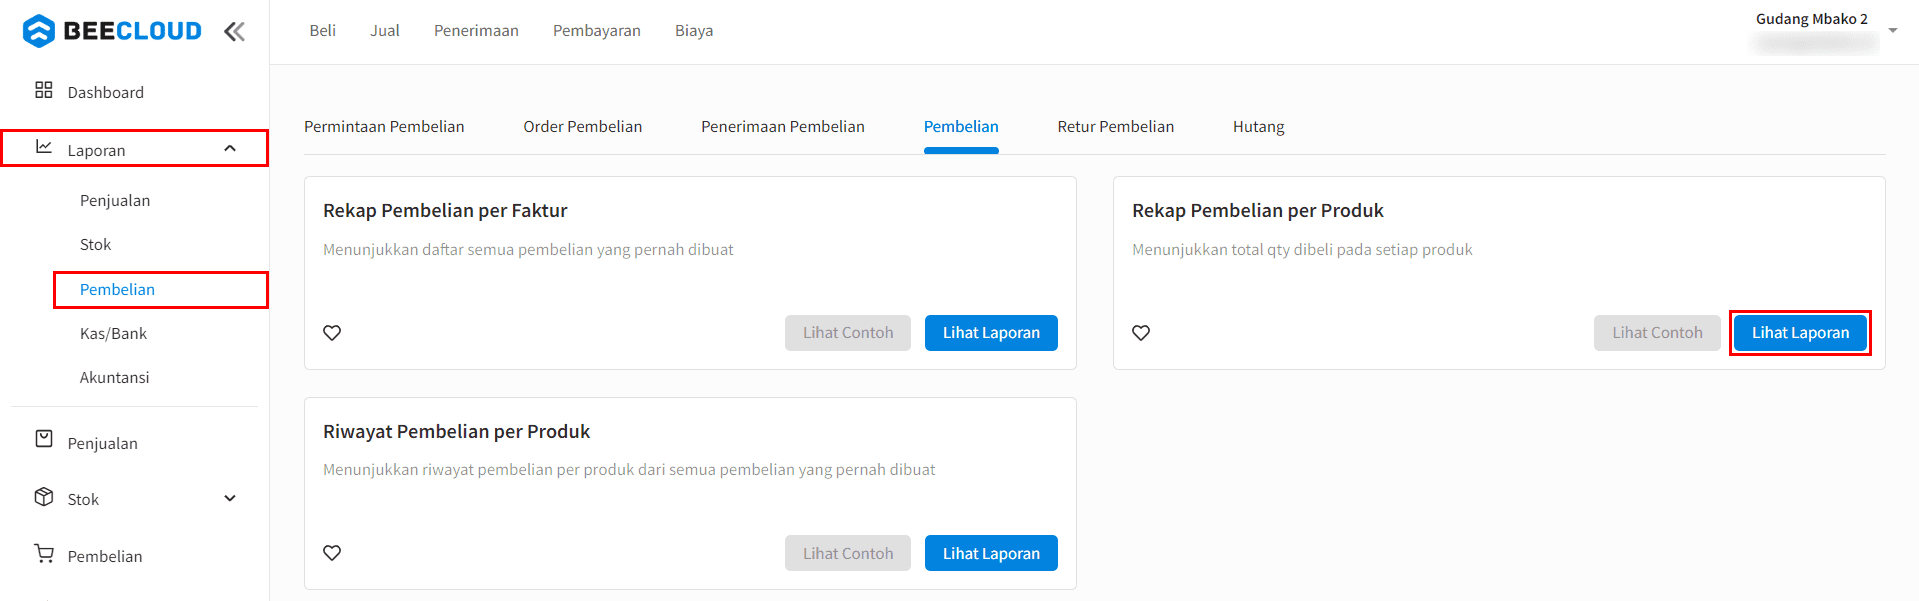The image size is (1919, 601).
Task: Collapse the Laporan menu chevron
Action: coord(230,149)
